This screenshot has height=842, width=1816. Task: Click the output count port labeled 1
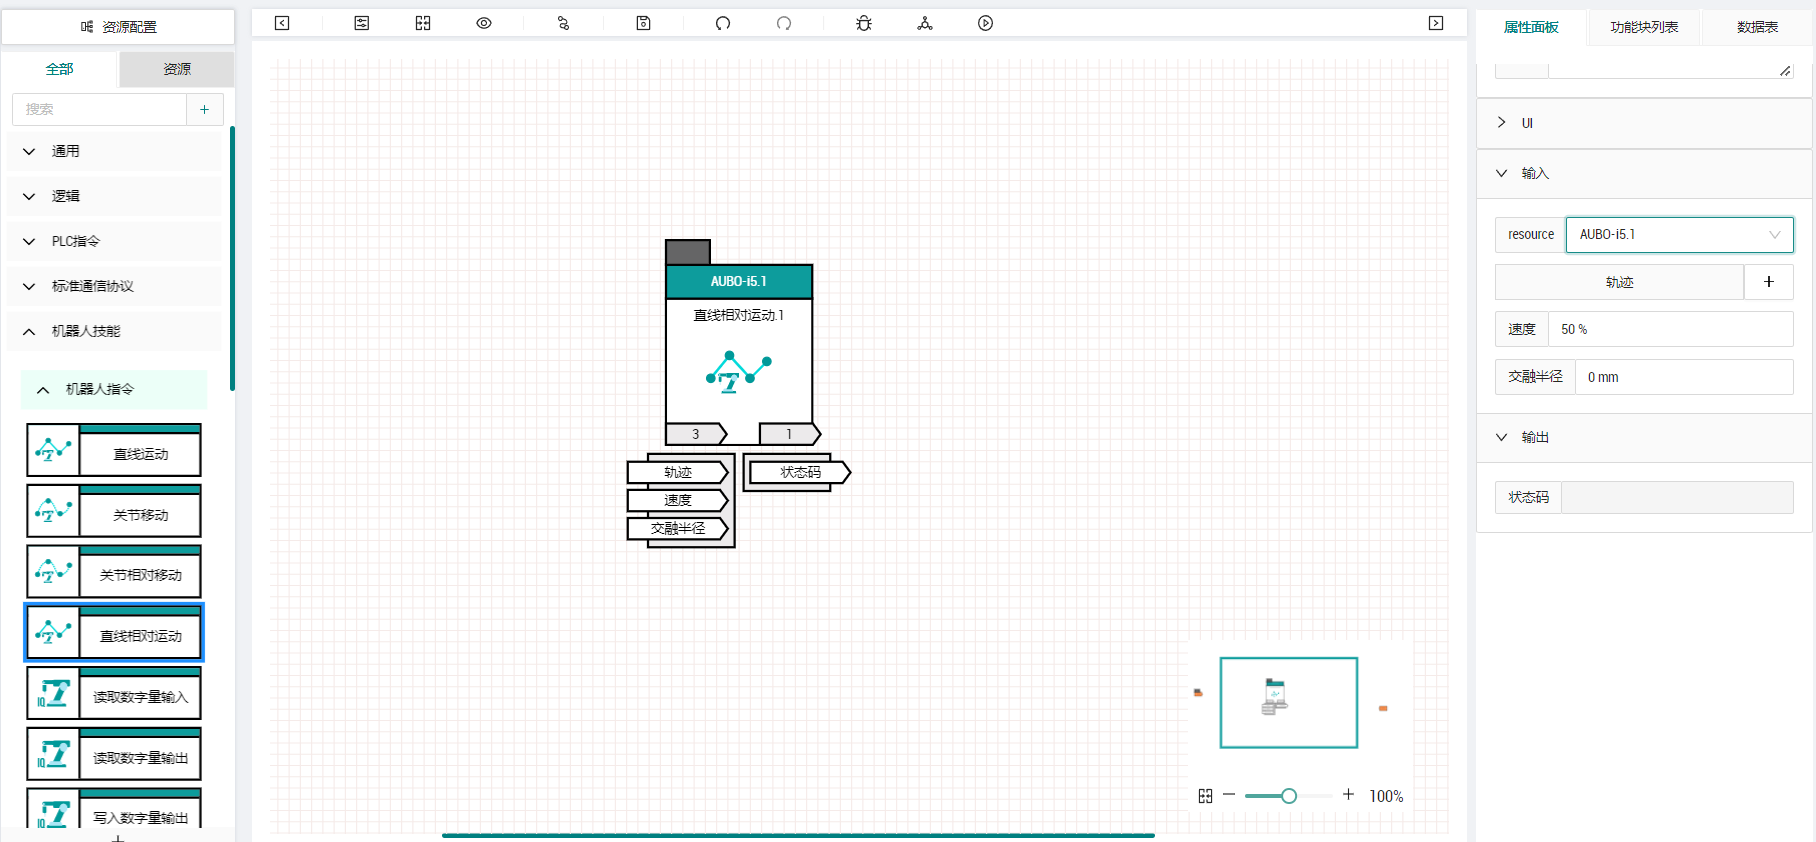coord(790,434)
